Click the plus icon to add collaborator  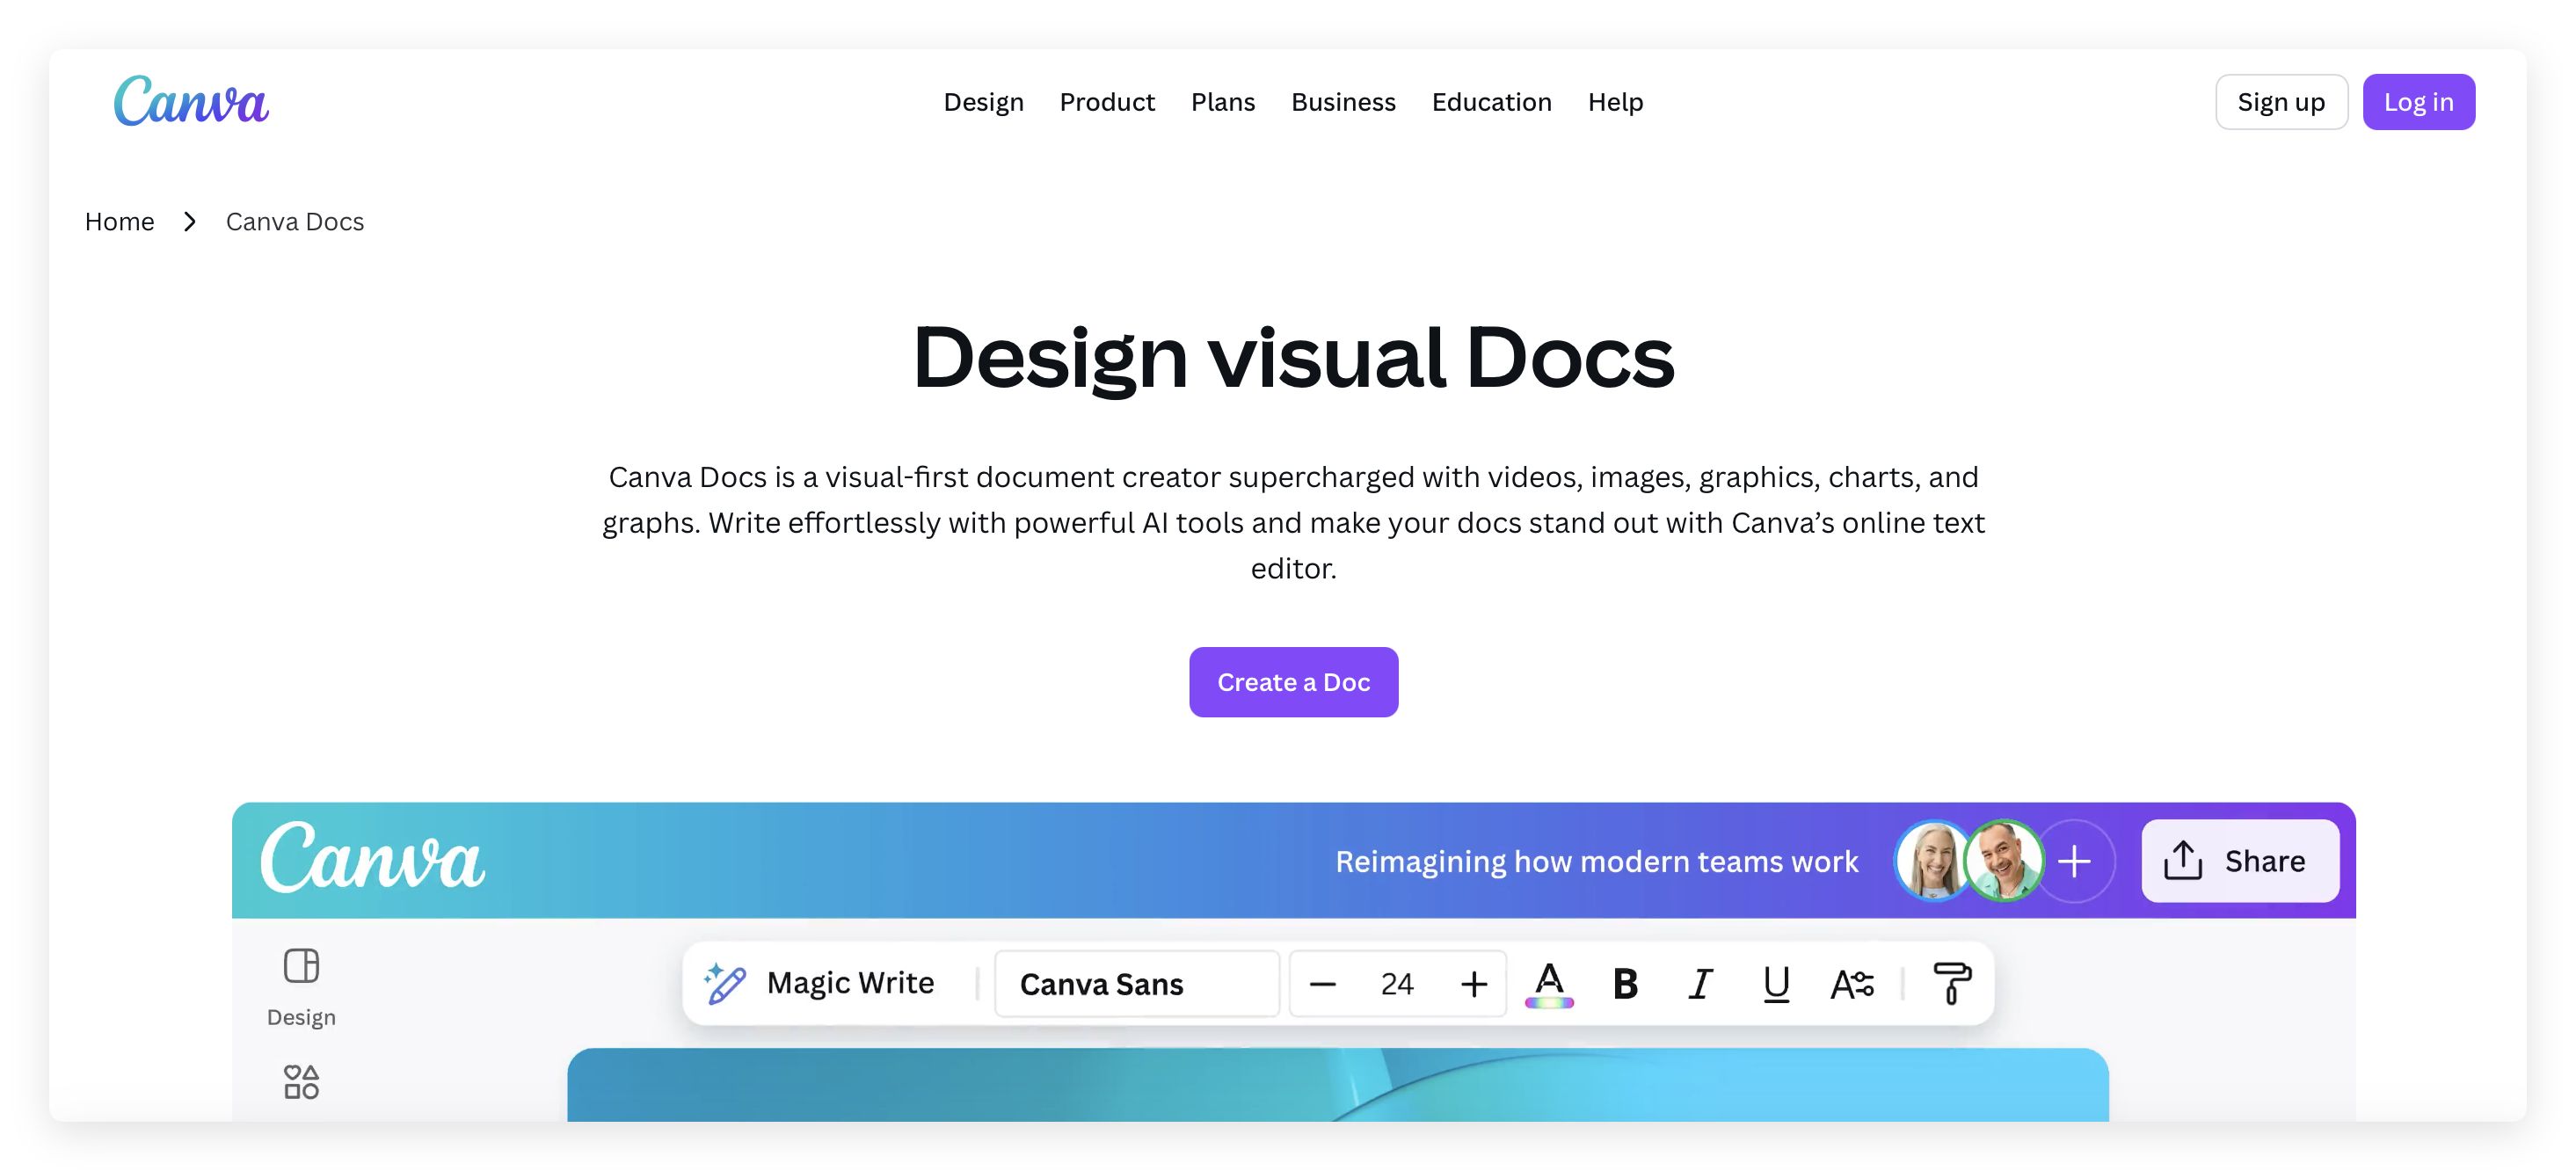pyautogui.click(x=2075, y=861)
